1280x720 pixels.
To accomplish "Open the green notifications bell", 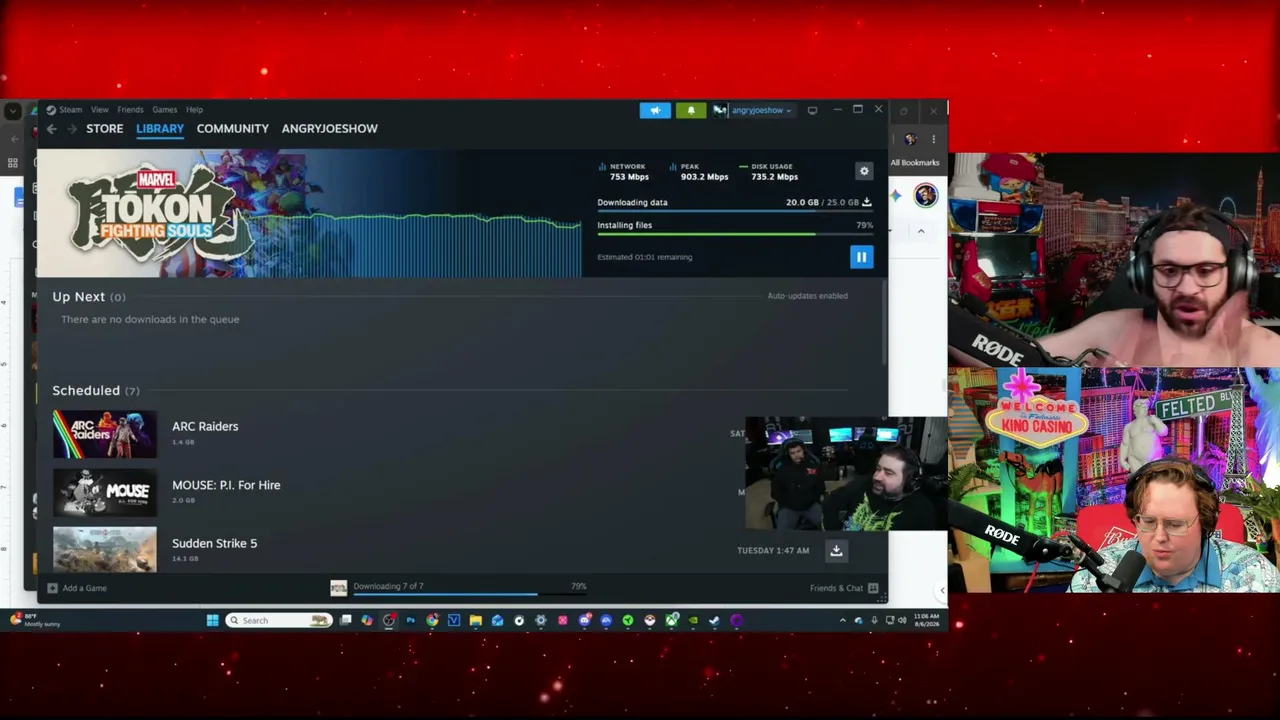I will pyautogui.click(x=690, y=110).
